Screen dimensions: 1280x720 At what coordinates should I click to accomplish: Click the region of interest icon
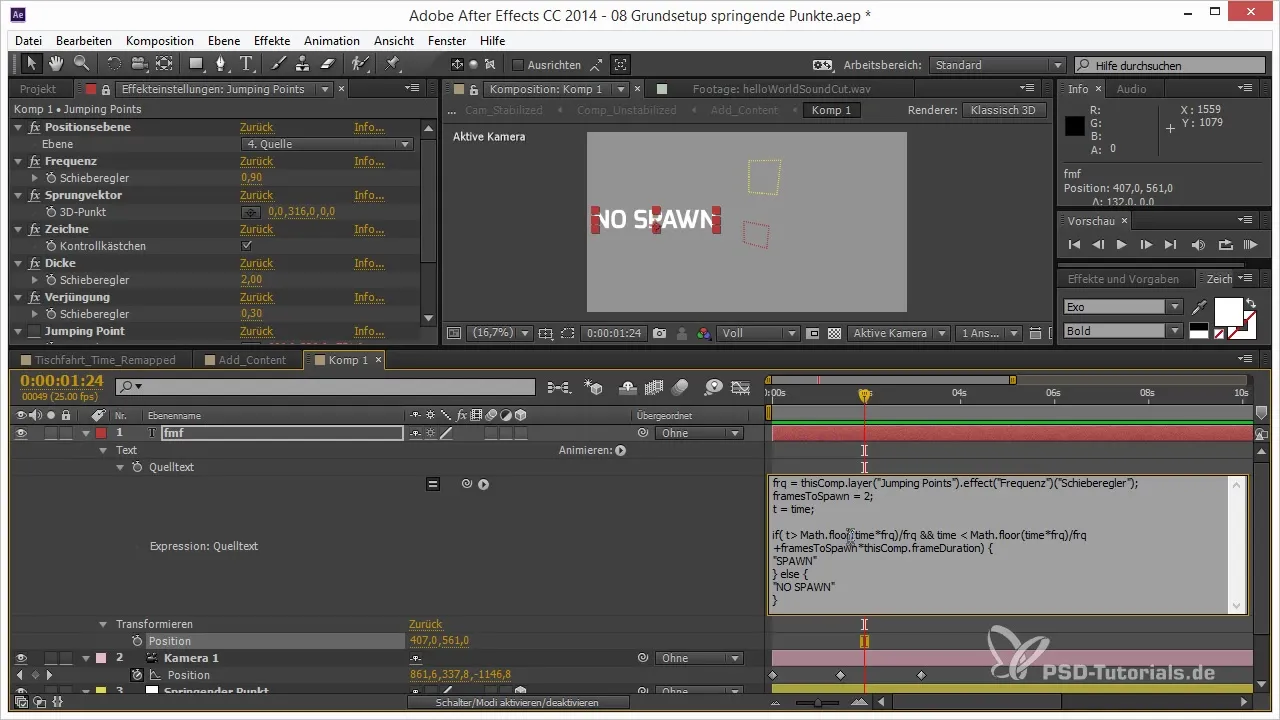coord(813,333)
